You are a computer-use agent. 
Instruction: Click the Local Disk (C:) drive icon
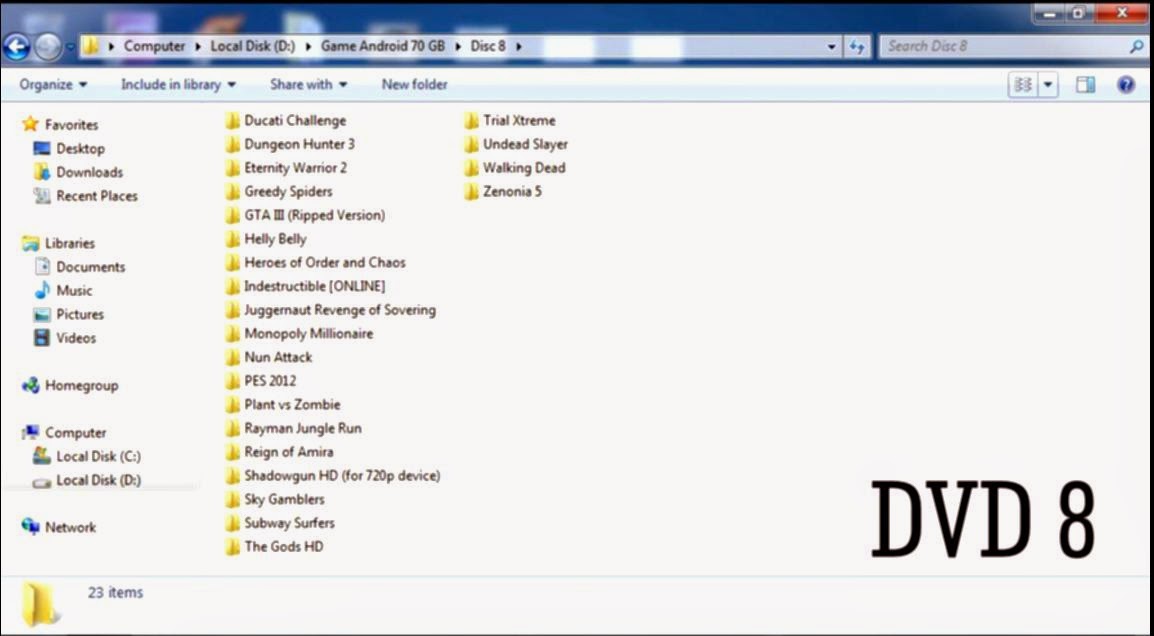42,456
